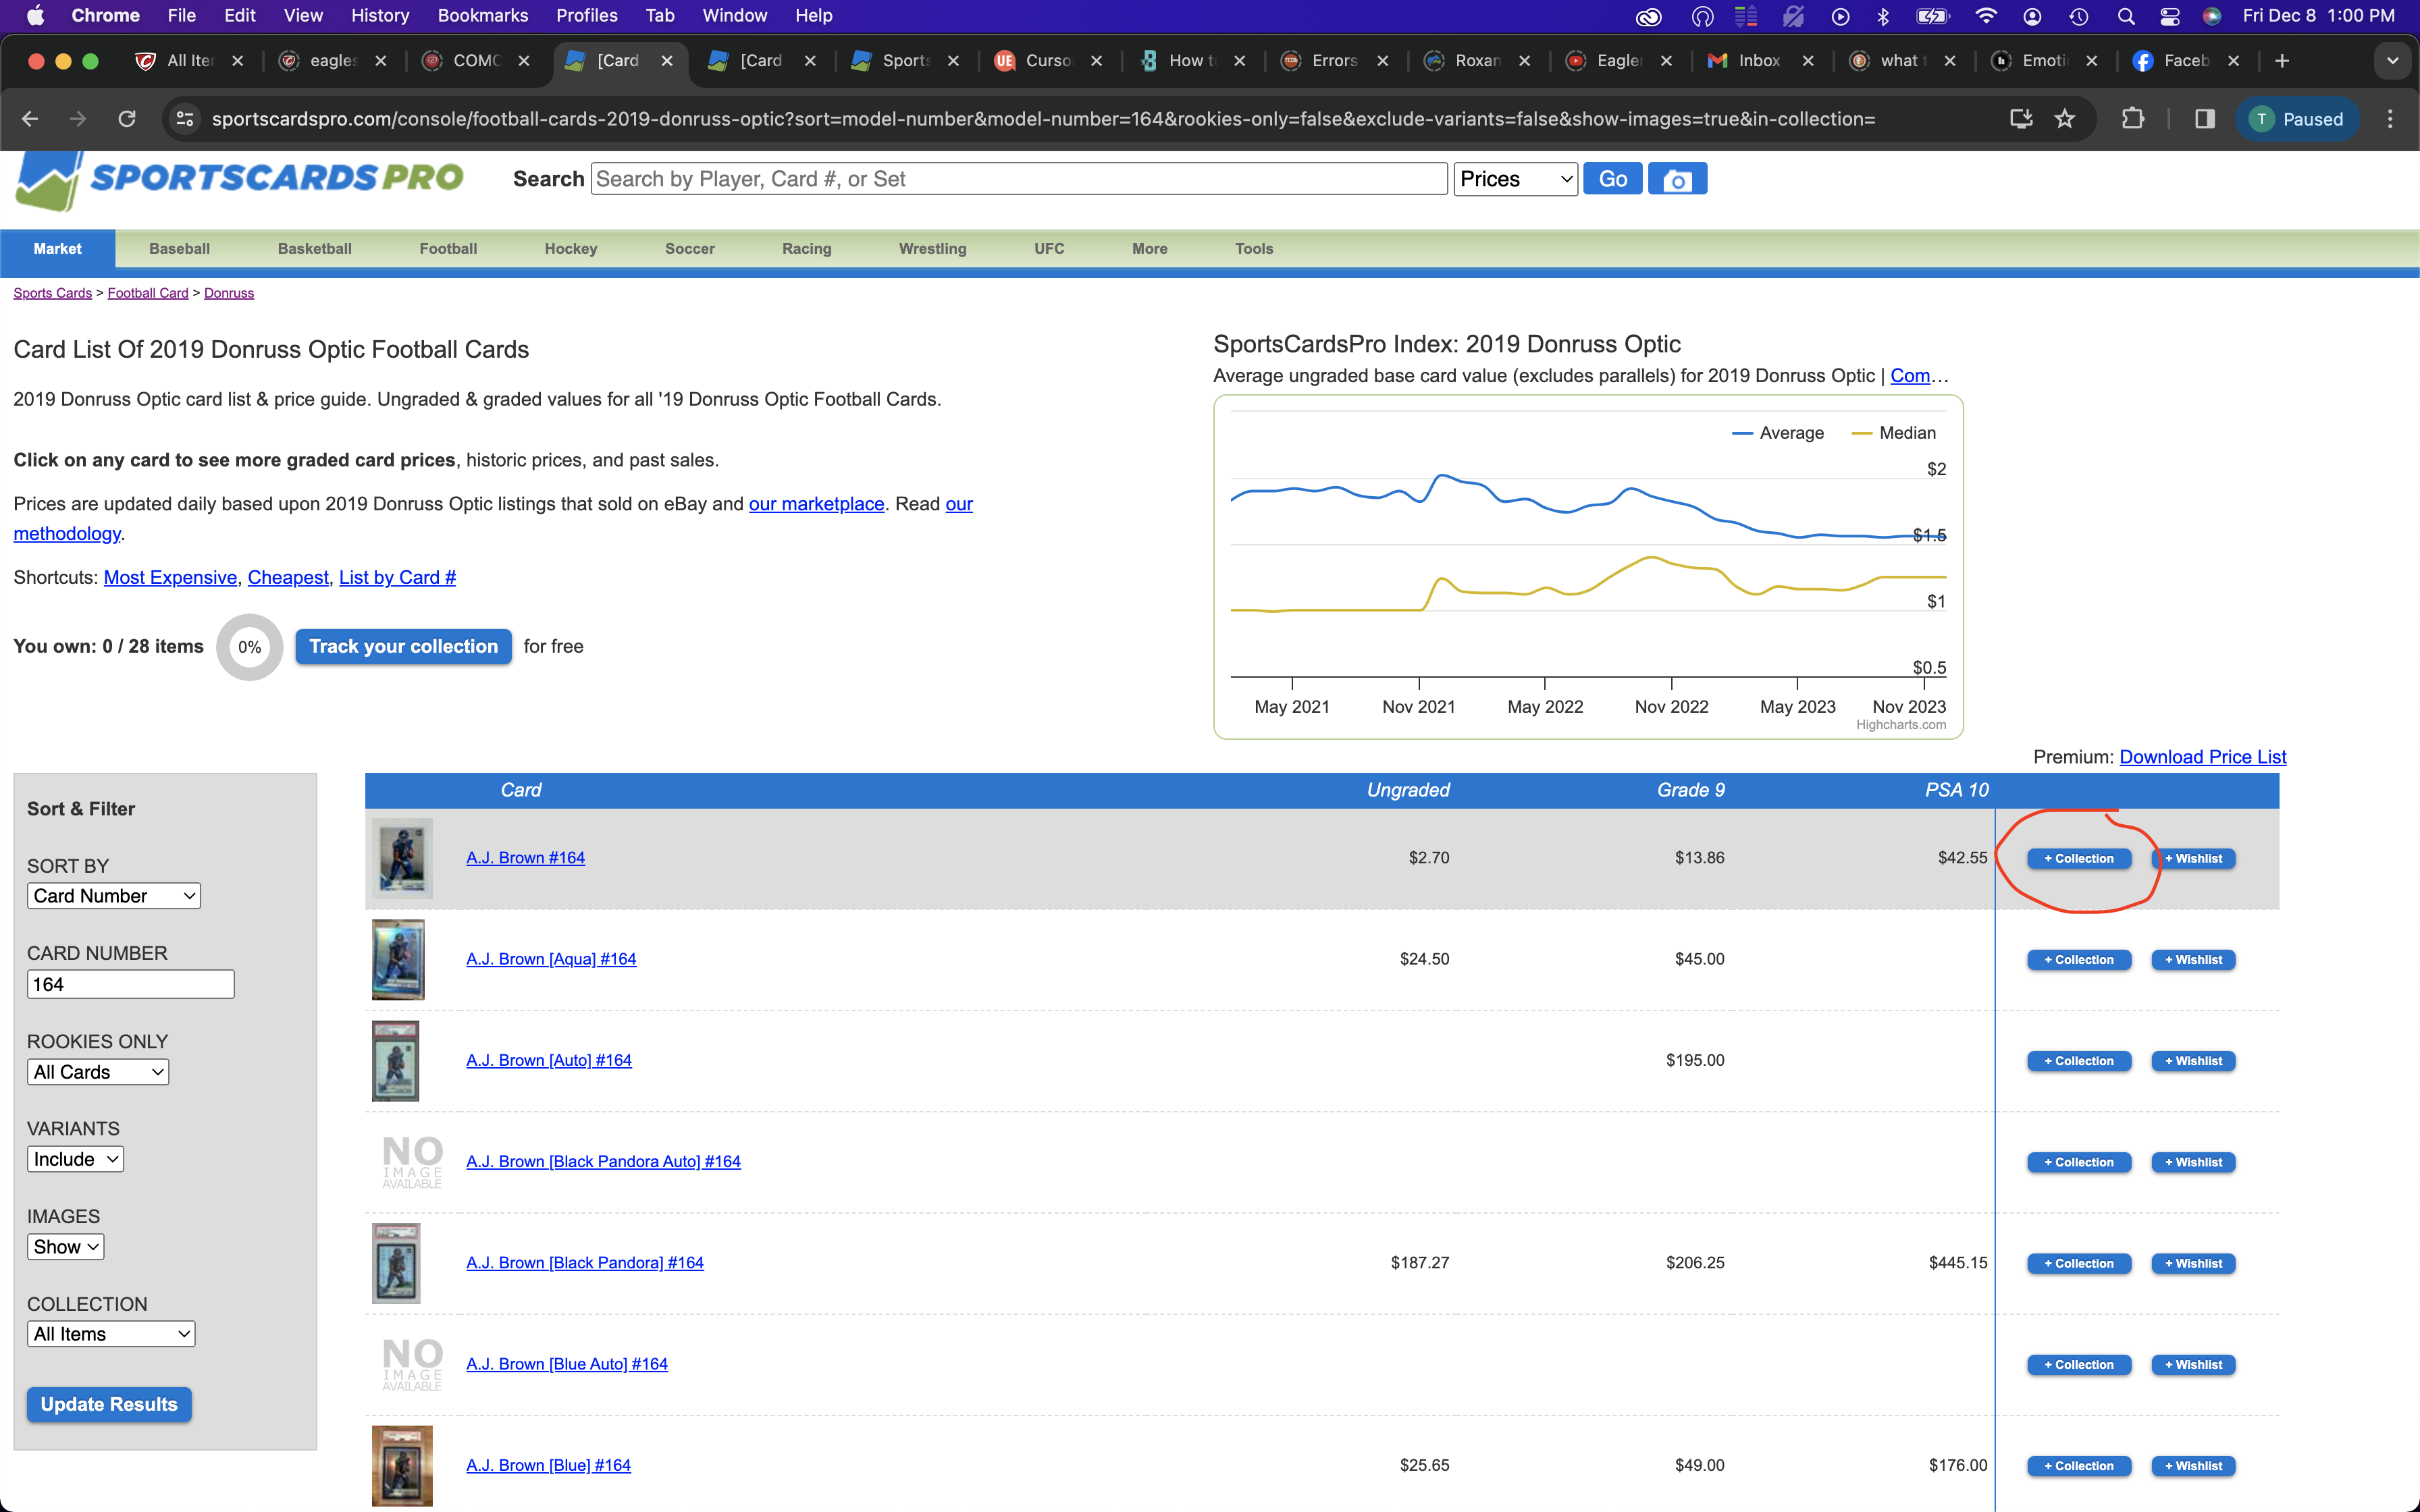Add A.J. Brown Aqua #164 to Wishlist

coord(2193,960)
